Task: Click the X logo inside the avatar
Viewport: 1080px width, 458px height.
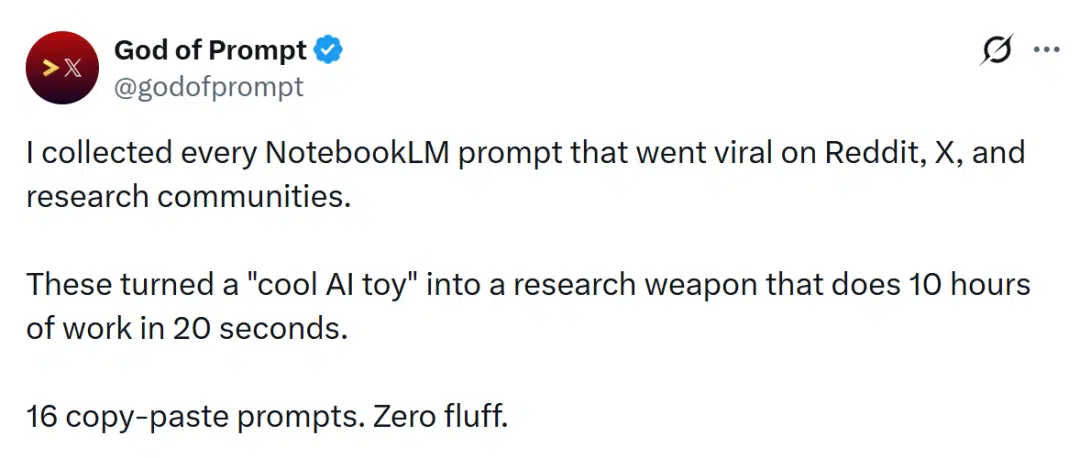Action: [72, 68]
